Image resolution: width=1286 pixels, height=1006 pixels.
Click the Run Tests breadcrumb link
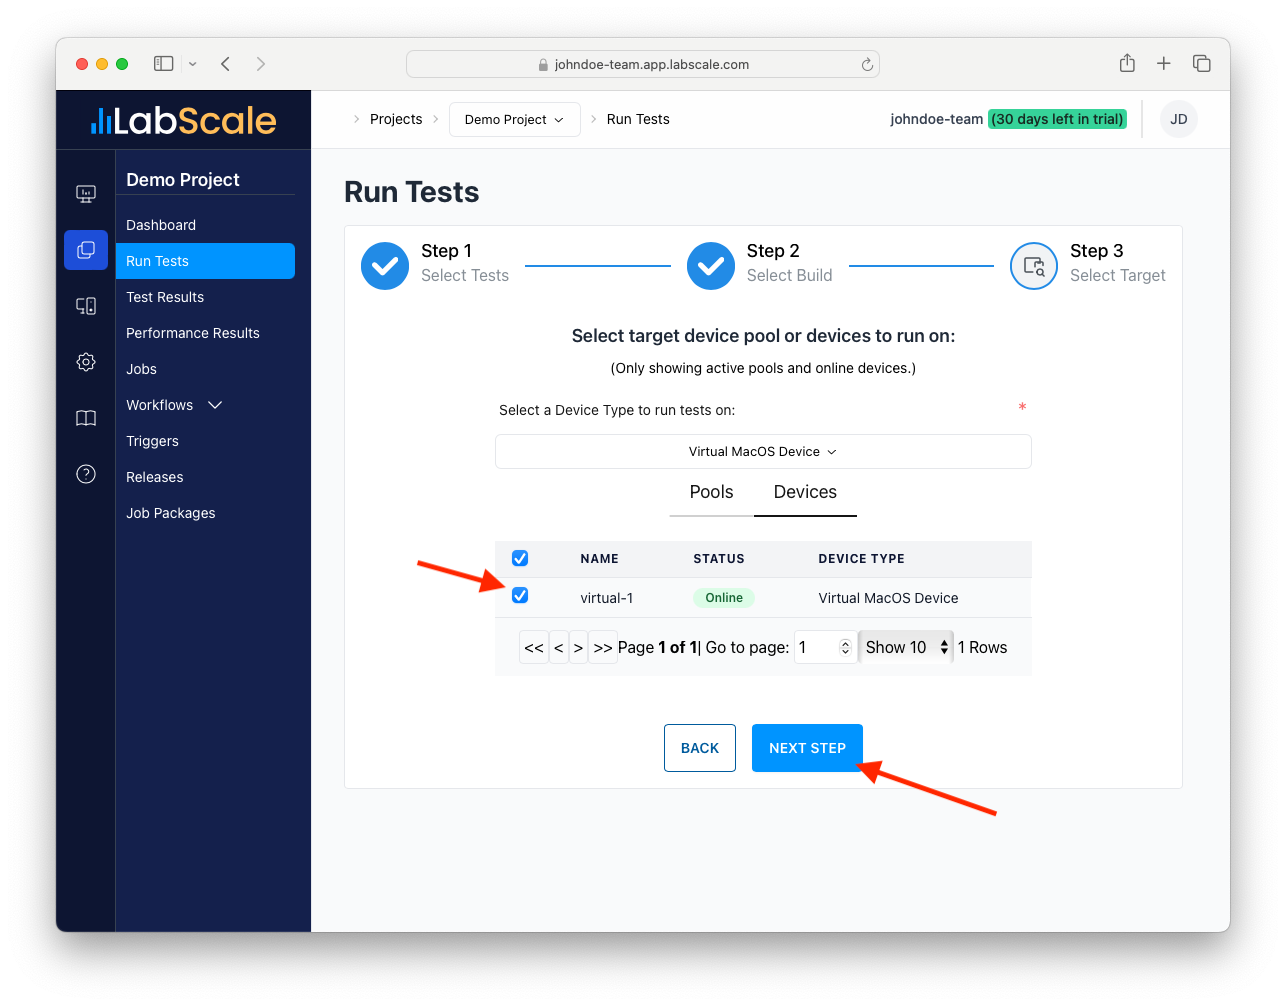[638, 119]
